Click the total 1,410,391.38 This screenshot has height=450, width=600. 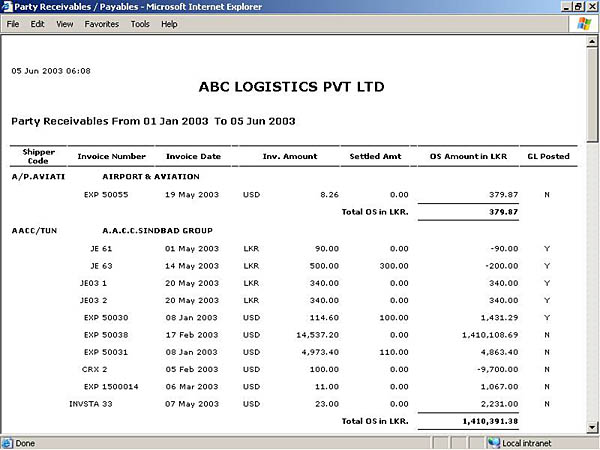click(x=490, y=421)
